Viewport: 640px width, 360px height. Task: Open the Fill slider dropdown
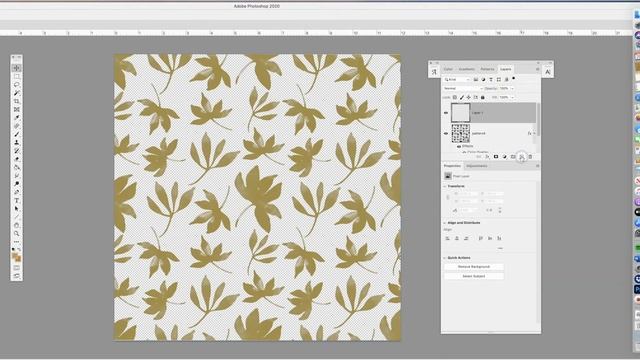coord(512,97)
